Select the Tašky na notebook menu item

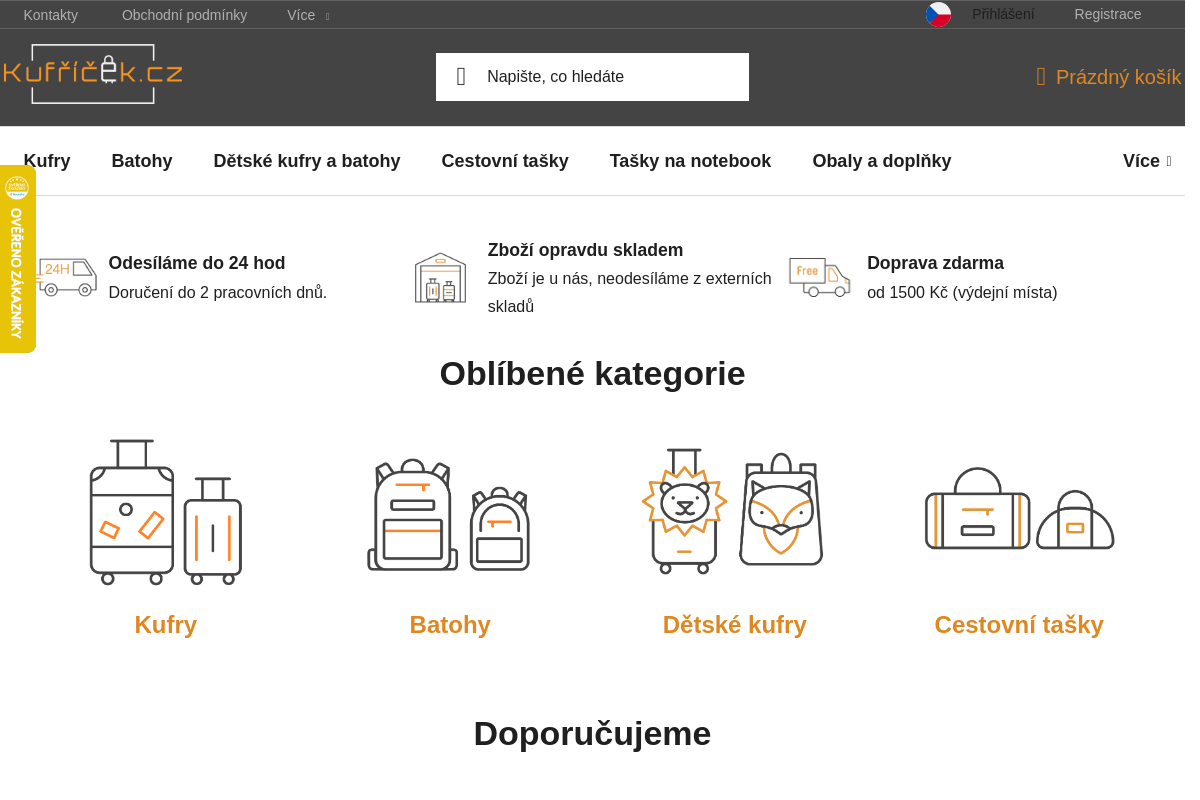[690, 160]
